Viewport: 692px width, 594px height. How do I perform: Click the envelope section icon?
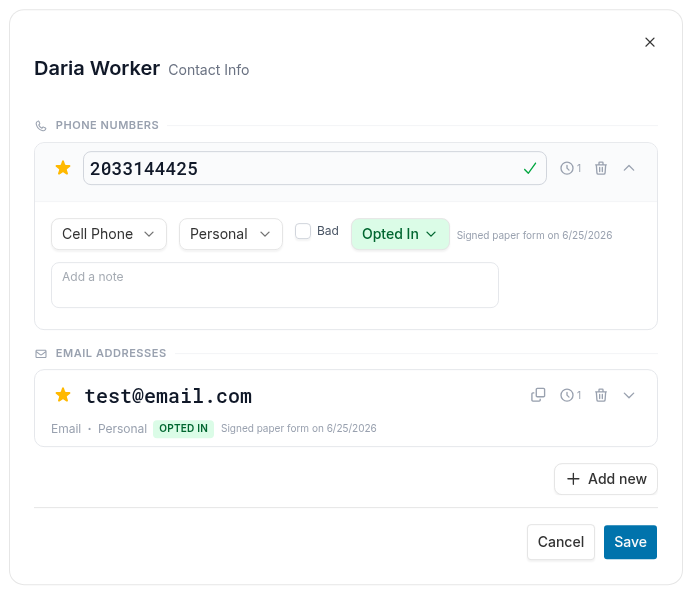coord(41,354)
